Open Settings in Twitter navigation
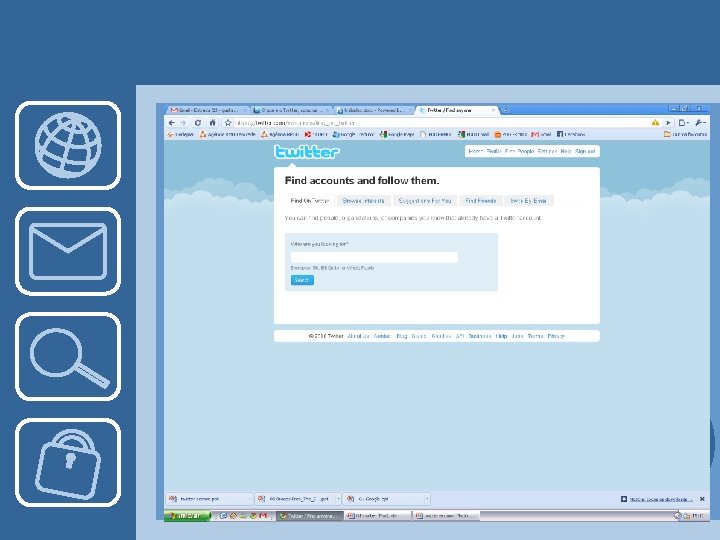Screen dimensions: 720x540 click(547, 151)
